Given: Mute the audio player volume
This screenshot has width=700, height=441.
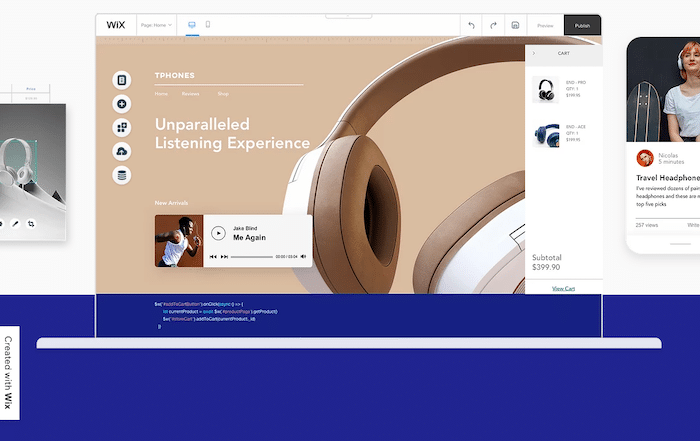Looking at the screenshot, I should pos(304,257).
